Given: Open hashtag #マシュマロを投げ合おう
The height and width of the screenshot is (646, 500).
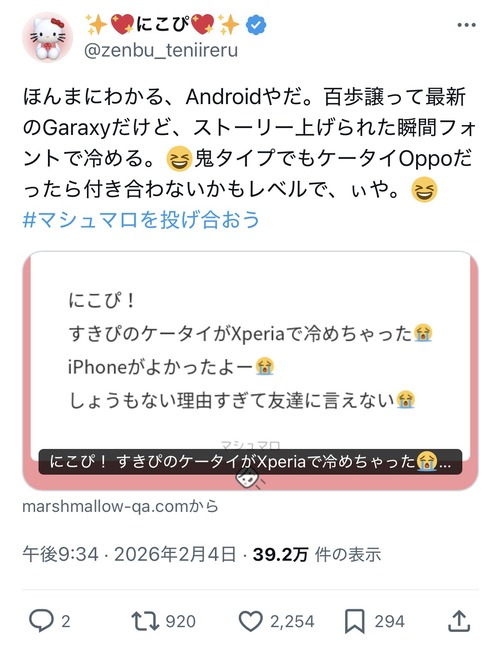Looking at the screenshot, I should click(141, 219).
